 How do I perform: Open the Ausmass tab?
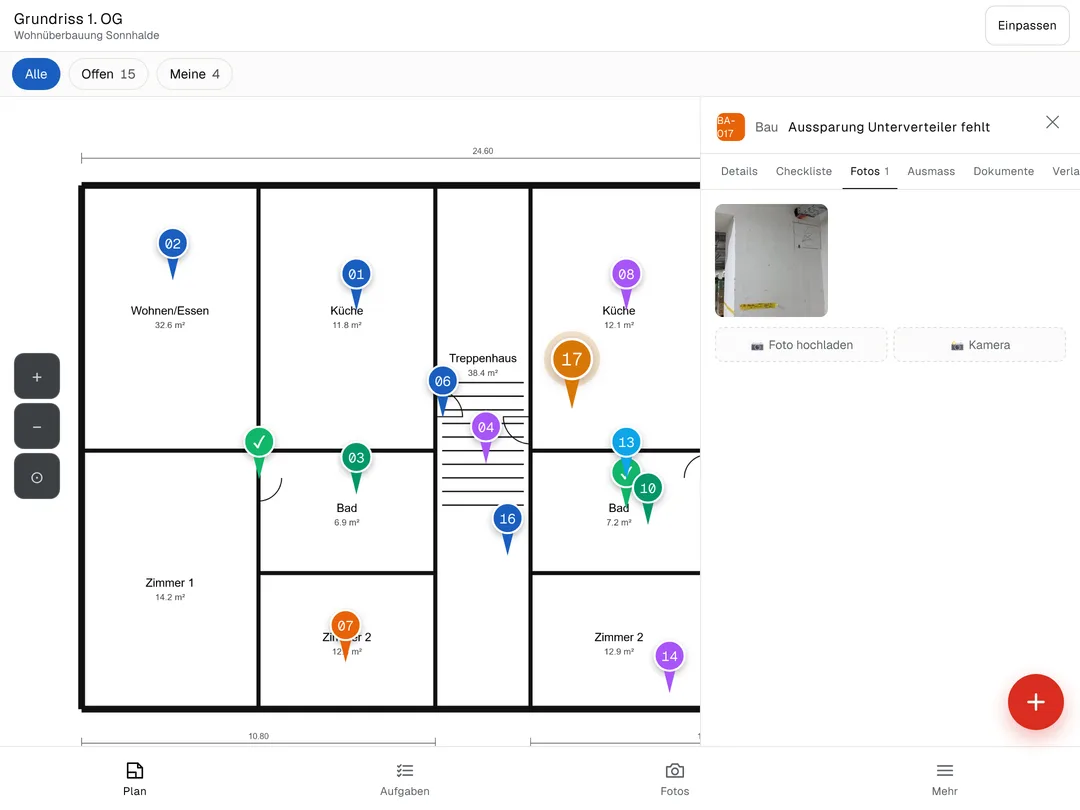click(x=931, y=172)
